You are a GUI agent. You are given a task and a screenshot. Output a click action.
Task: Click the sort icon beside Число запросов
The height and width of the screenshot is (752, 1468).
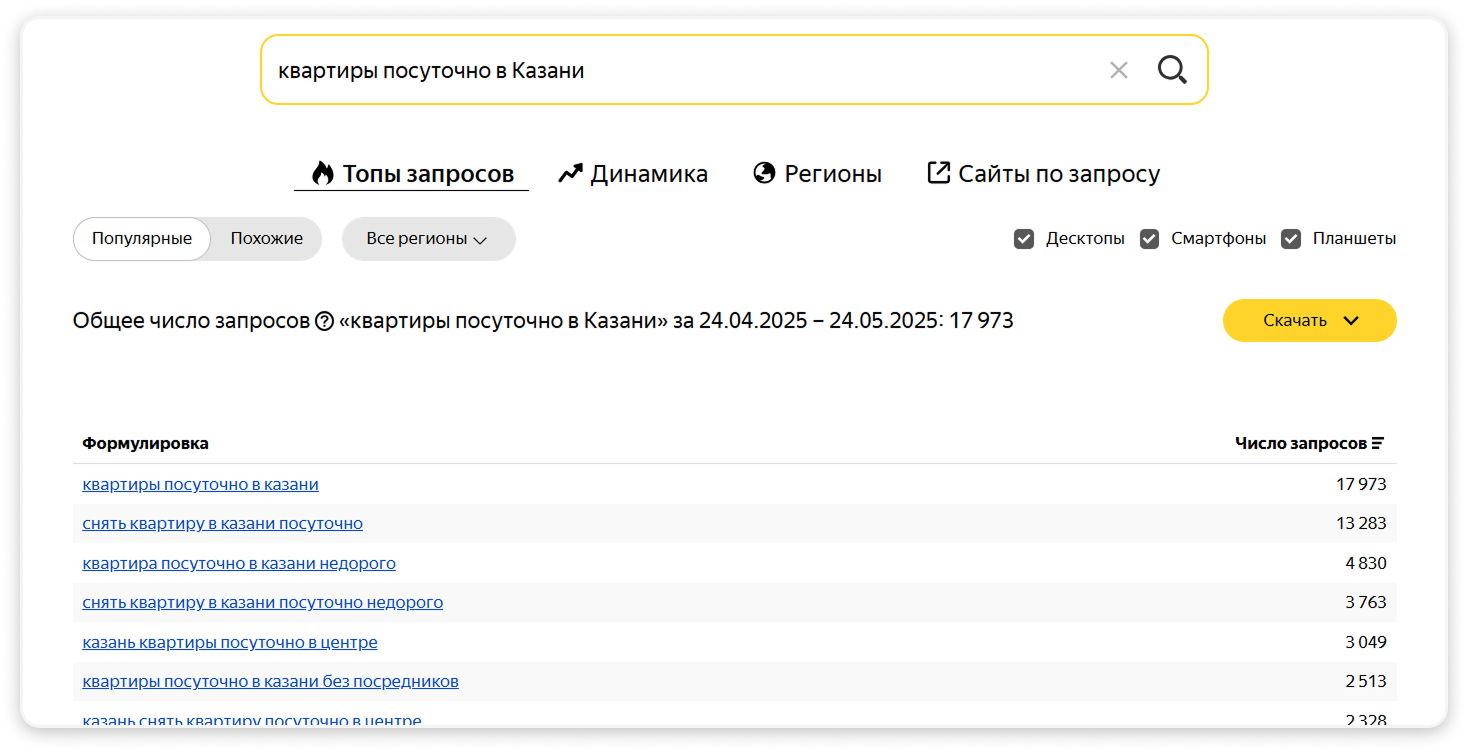coord(1379,442)
